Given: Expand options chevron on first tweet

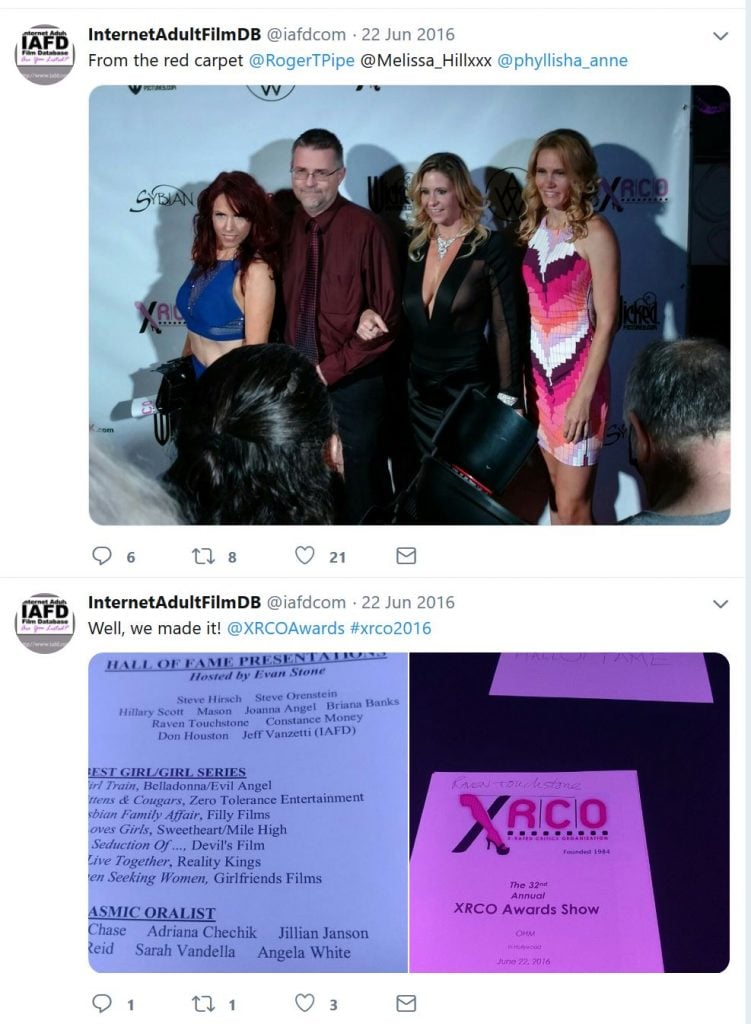Looking at the screenshot, I should (720, 36).
